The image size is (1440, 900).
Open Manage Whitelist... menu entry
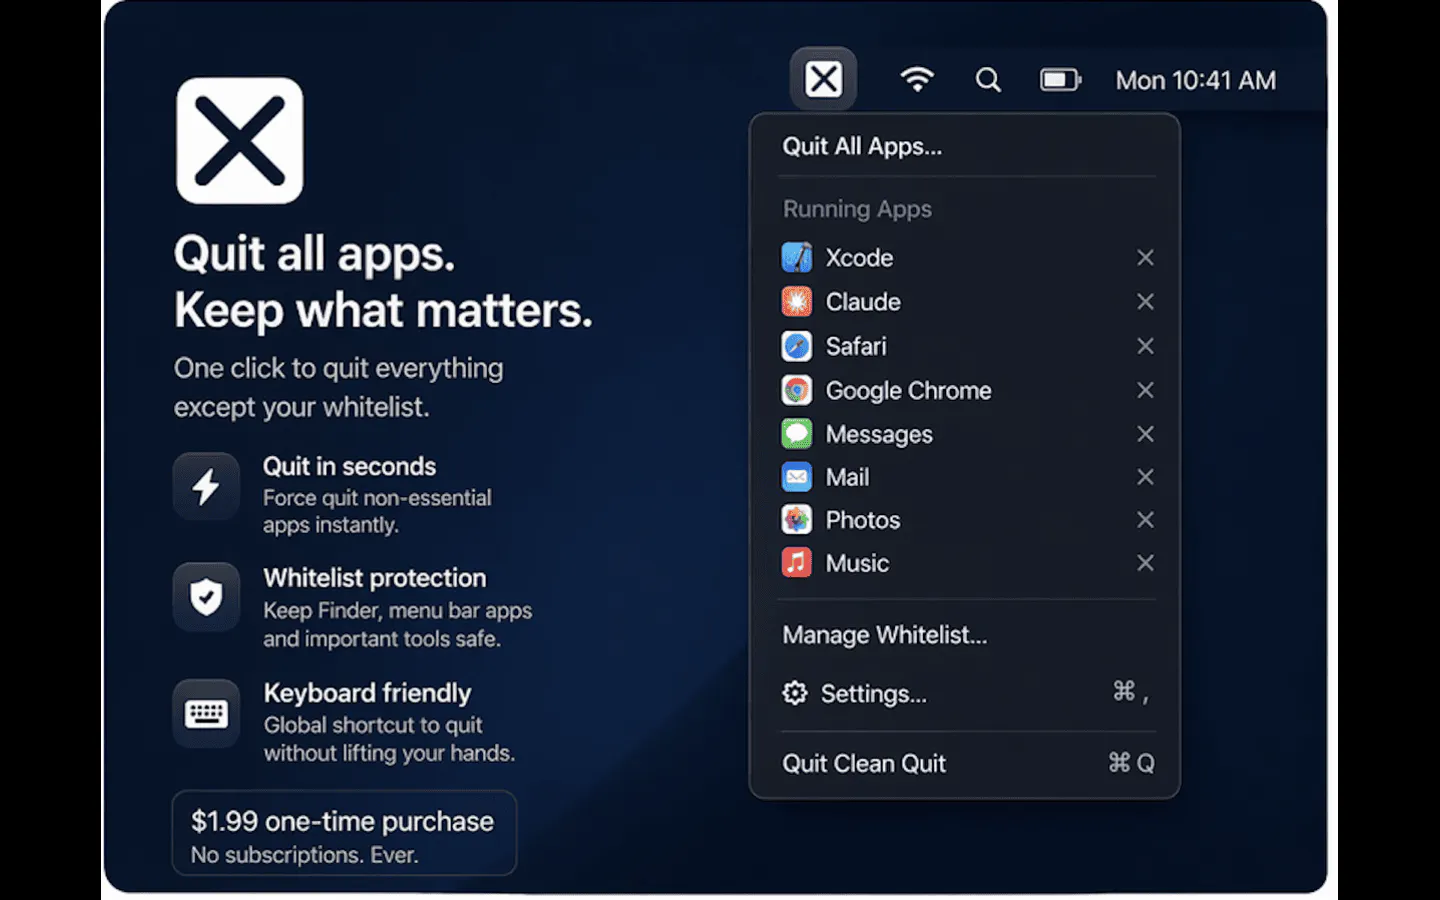[884, 635]
